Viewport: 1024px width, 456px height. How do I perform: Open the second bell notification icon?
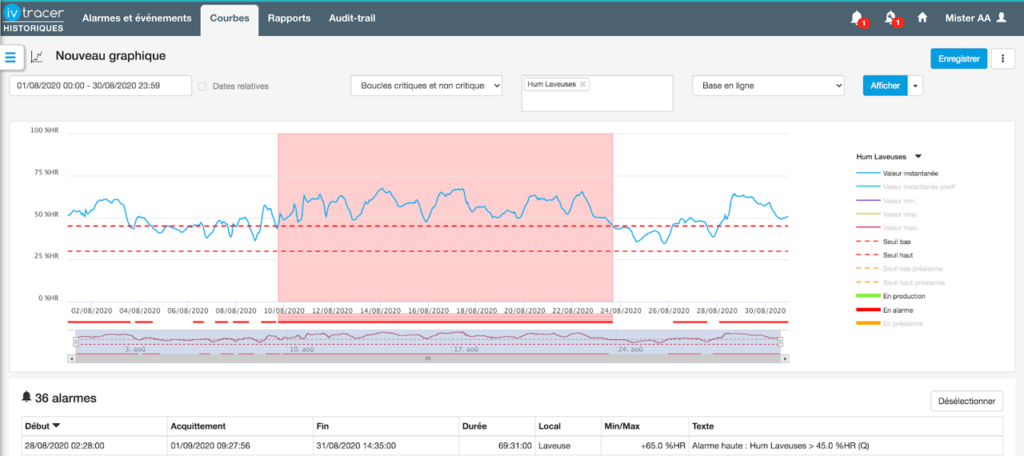click(x=890, y=18)
